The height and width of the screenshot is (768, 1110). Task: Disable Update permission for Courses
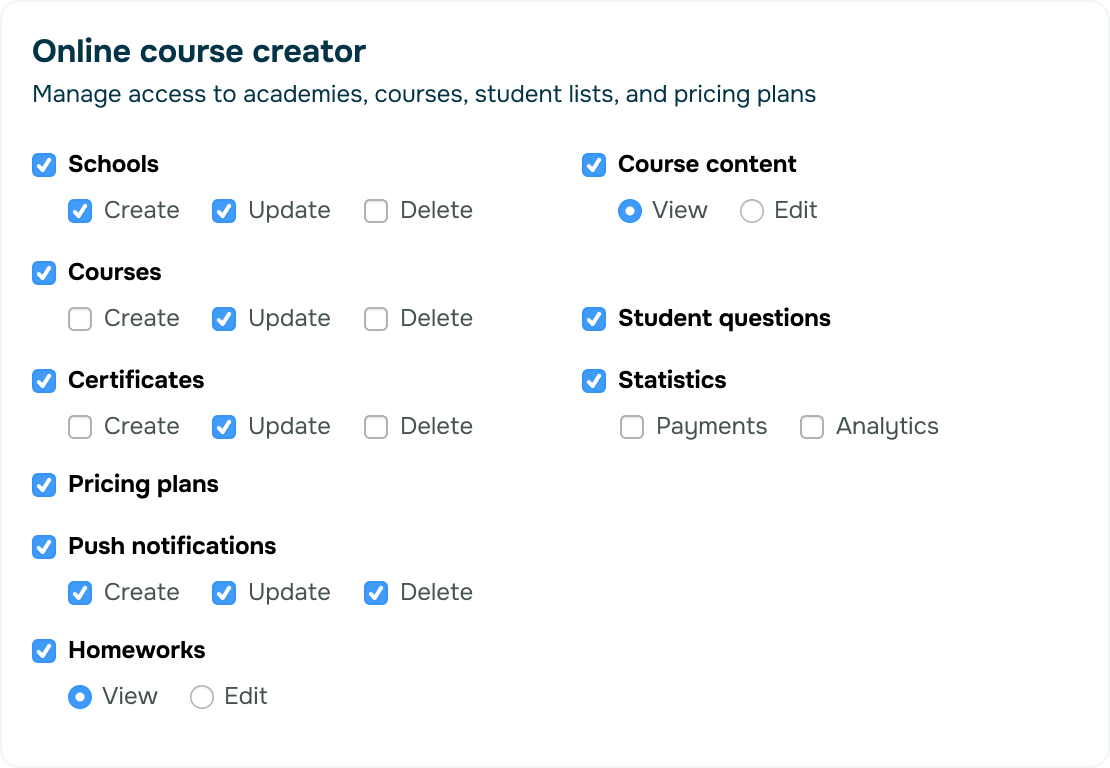[224, 319]
